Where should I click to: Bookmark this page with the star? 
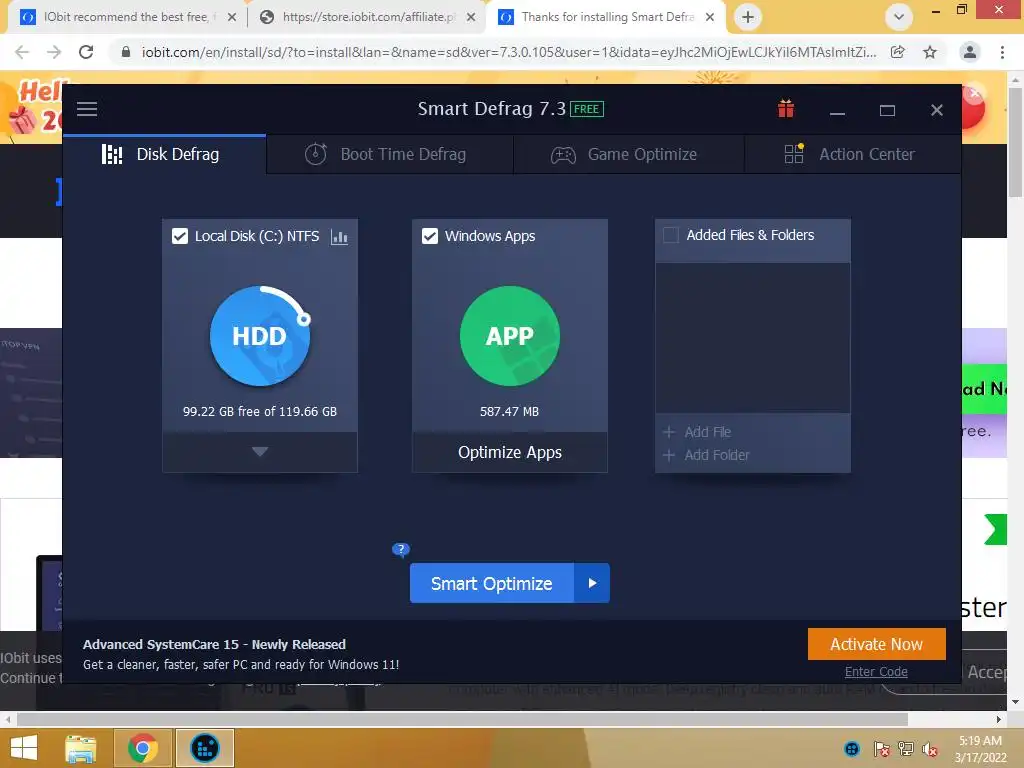pyautogui.click(x=930, y=52)
